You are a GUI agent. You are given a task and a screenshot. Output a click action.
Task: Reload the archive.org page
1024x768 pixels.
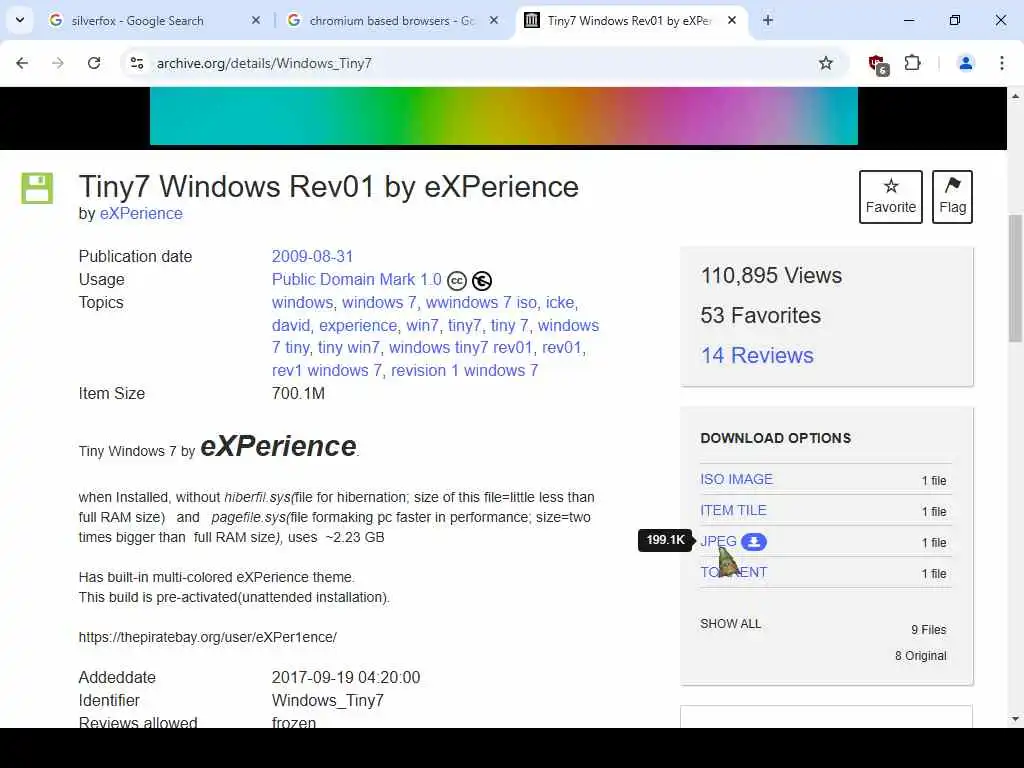pyautogui.click(x=94, y=63)
